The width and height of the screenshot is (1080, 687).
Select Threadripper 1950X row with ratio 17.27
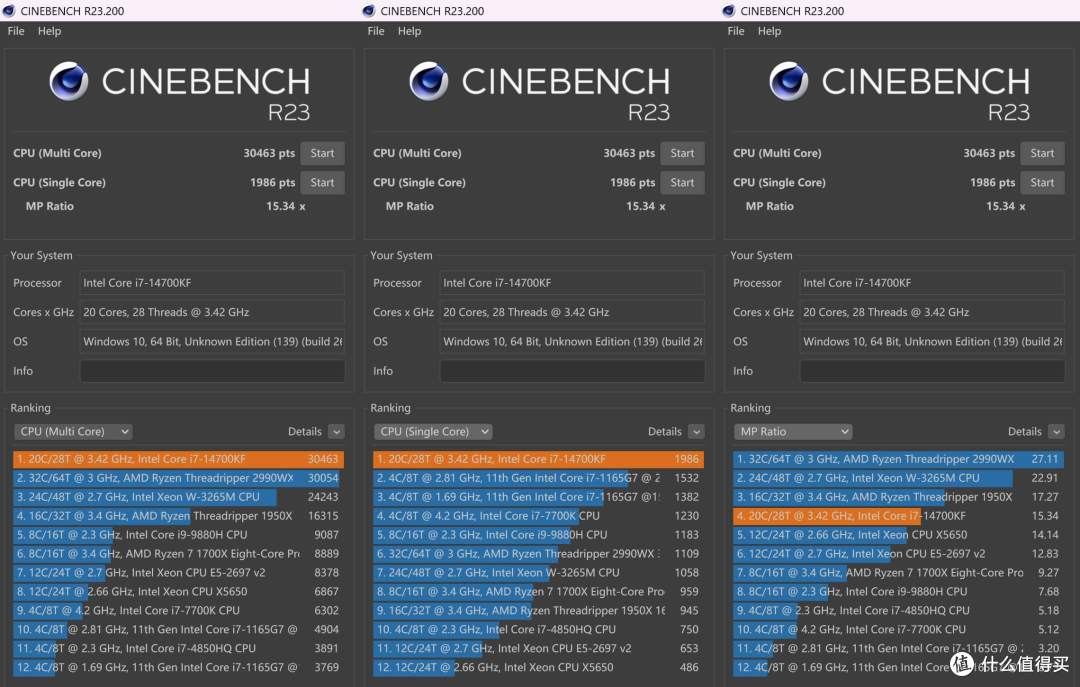coord(899,497)
